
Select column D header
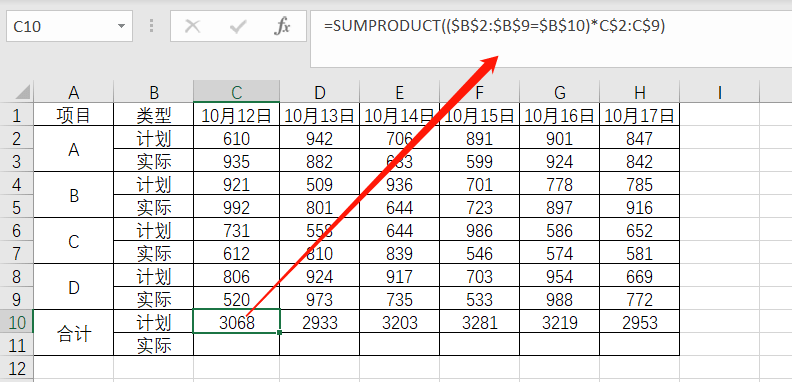click(319, 92)
